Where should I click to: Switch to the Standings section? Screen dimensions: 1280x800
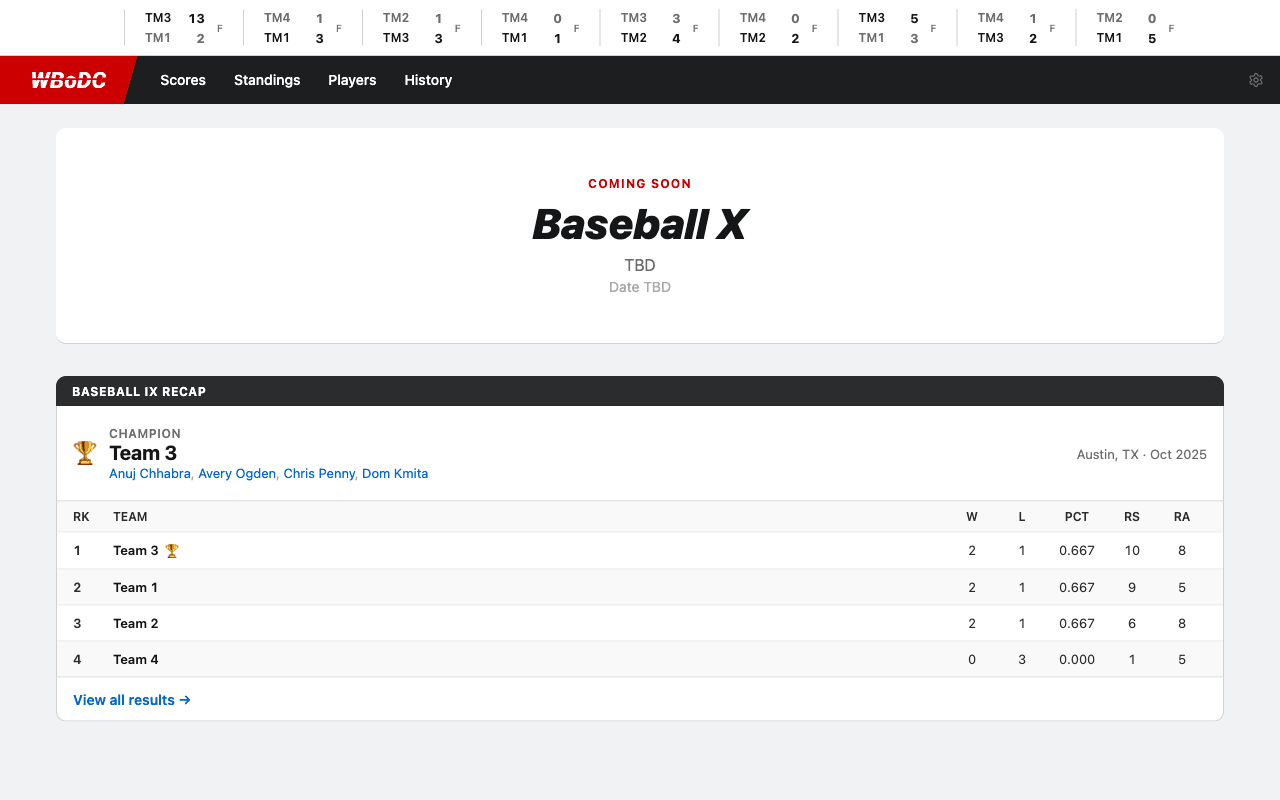[267, 80]
